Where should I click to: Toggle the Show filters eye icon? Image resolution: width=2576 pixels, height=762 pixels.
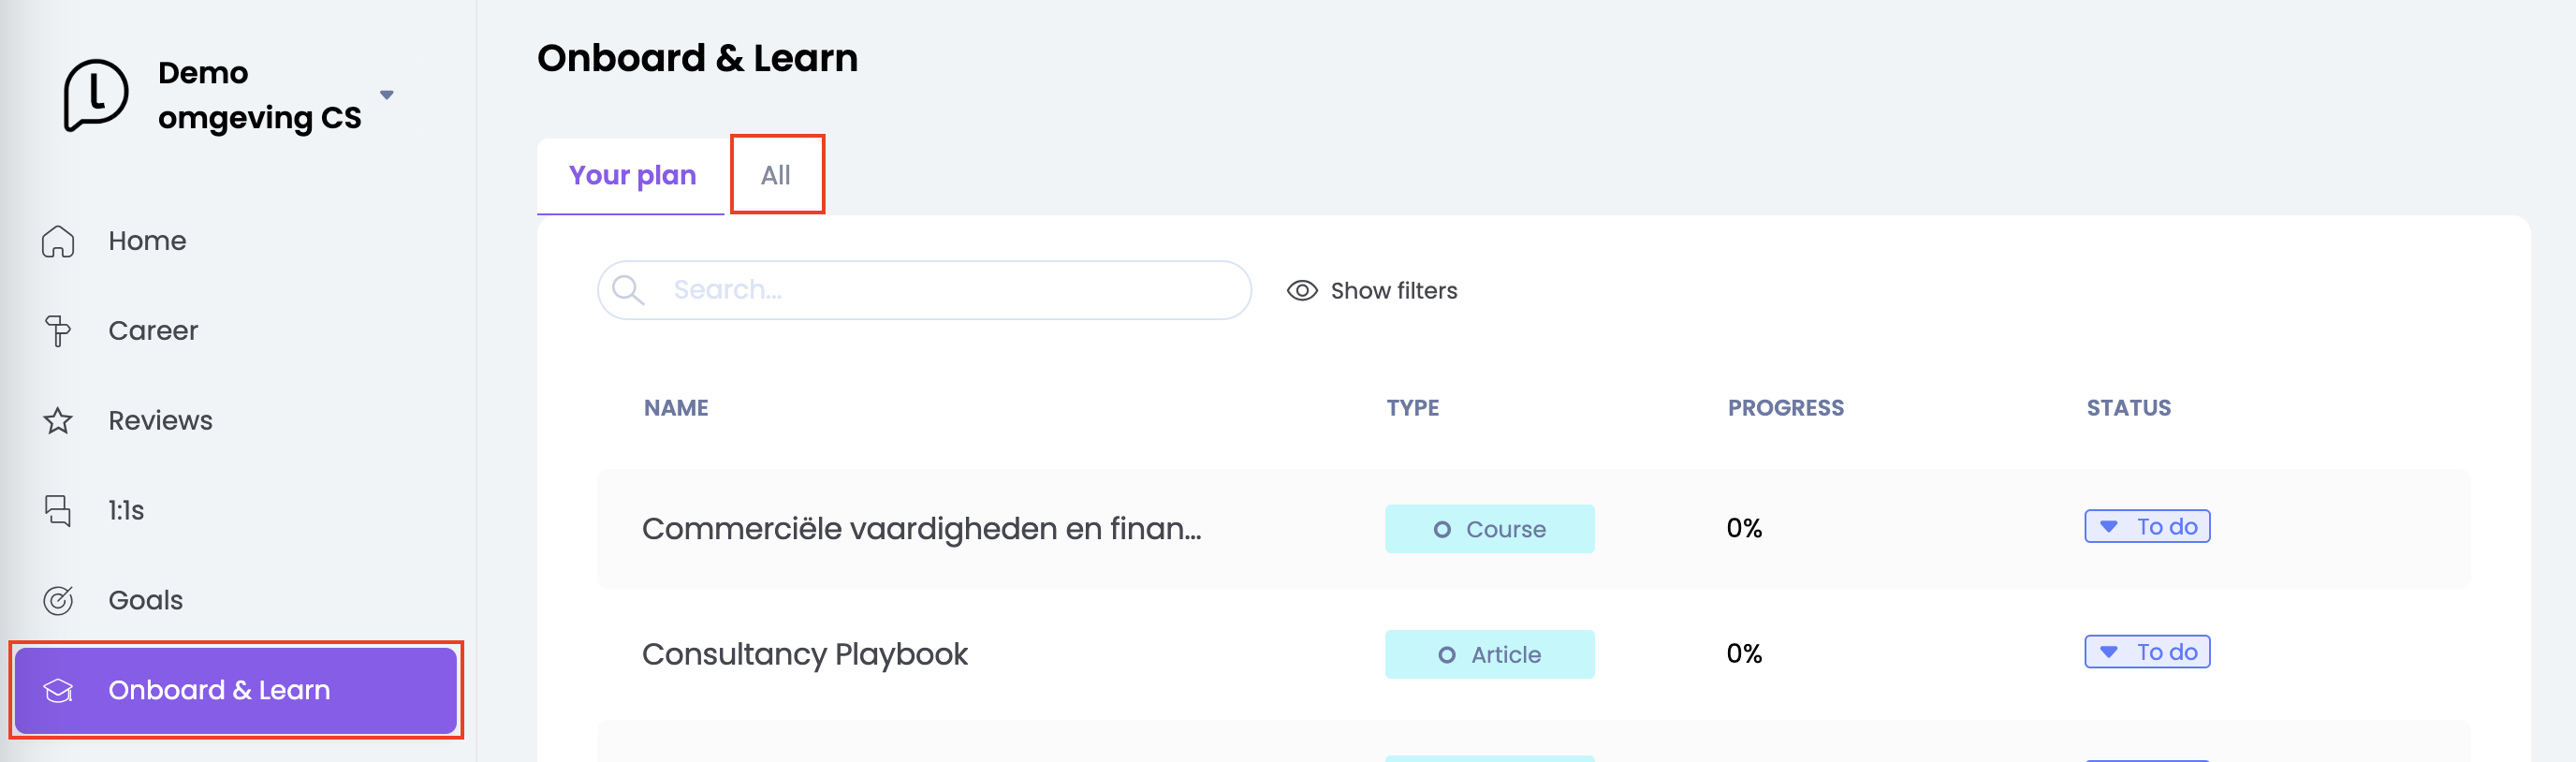1301,291
